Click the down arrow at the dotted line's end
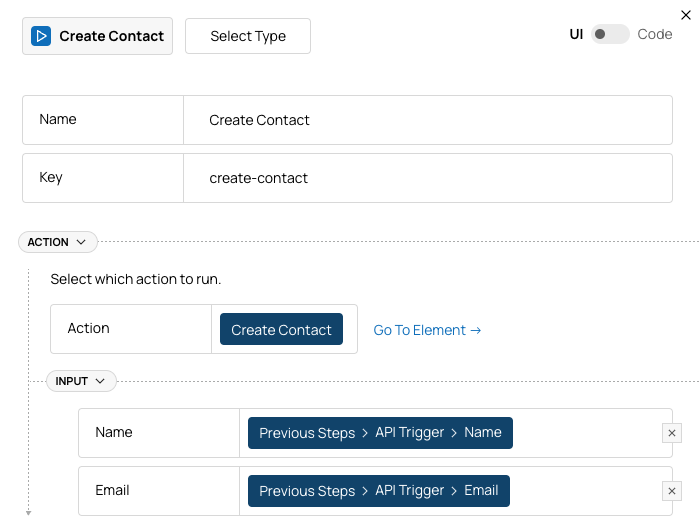This screenshot has height=530, width=700. [x=28, y=513]
